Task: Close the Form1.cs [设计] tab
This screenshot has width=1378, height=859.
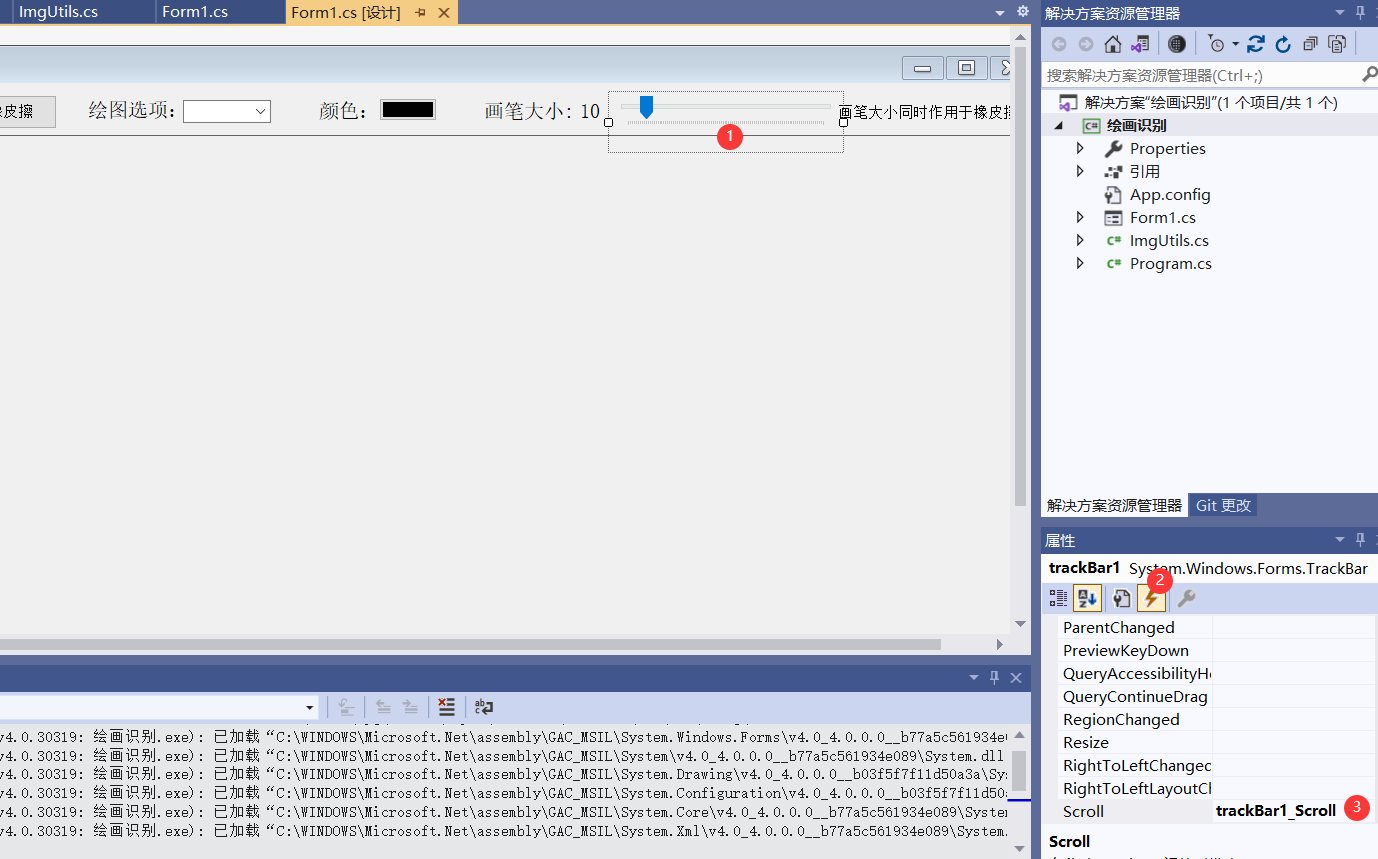Action: tap(443, 13)
